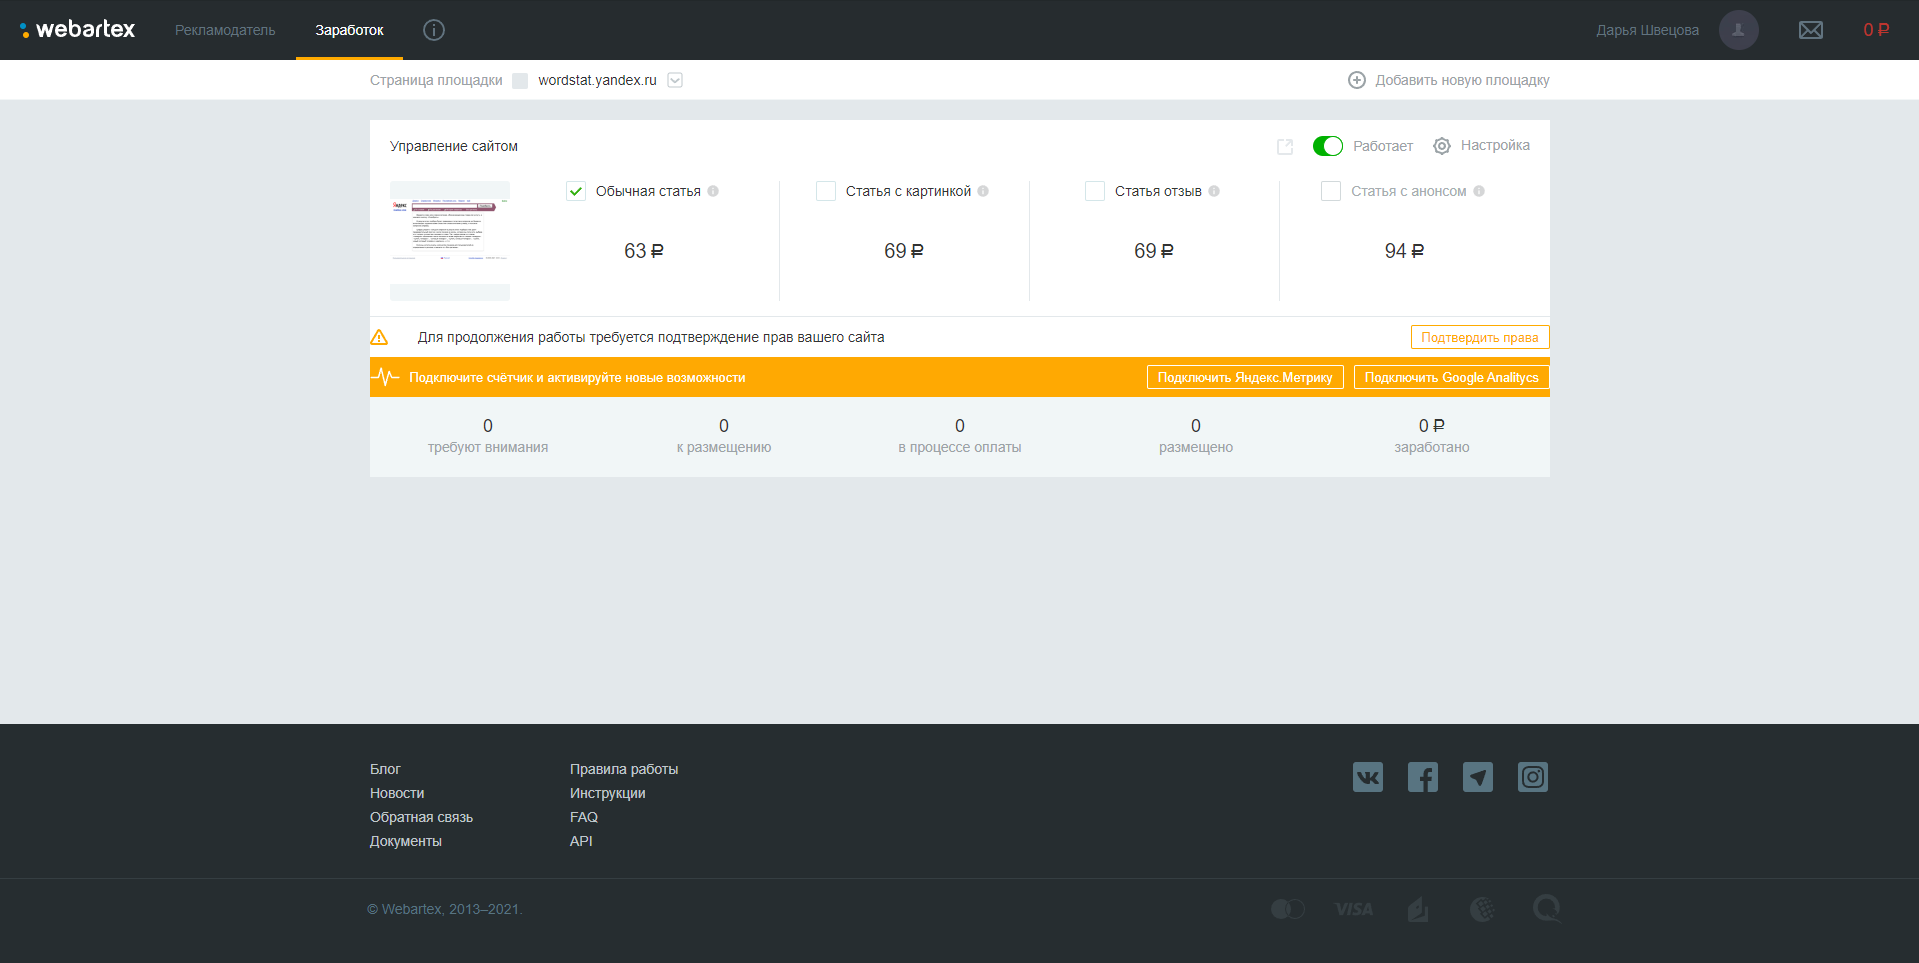Click the user name Дарья Швецова
Screen dimensions: 1919x963
pos(1647,30)
